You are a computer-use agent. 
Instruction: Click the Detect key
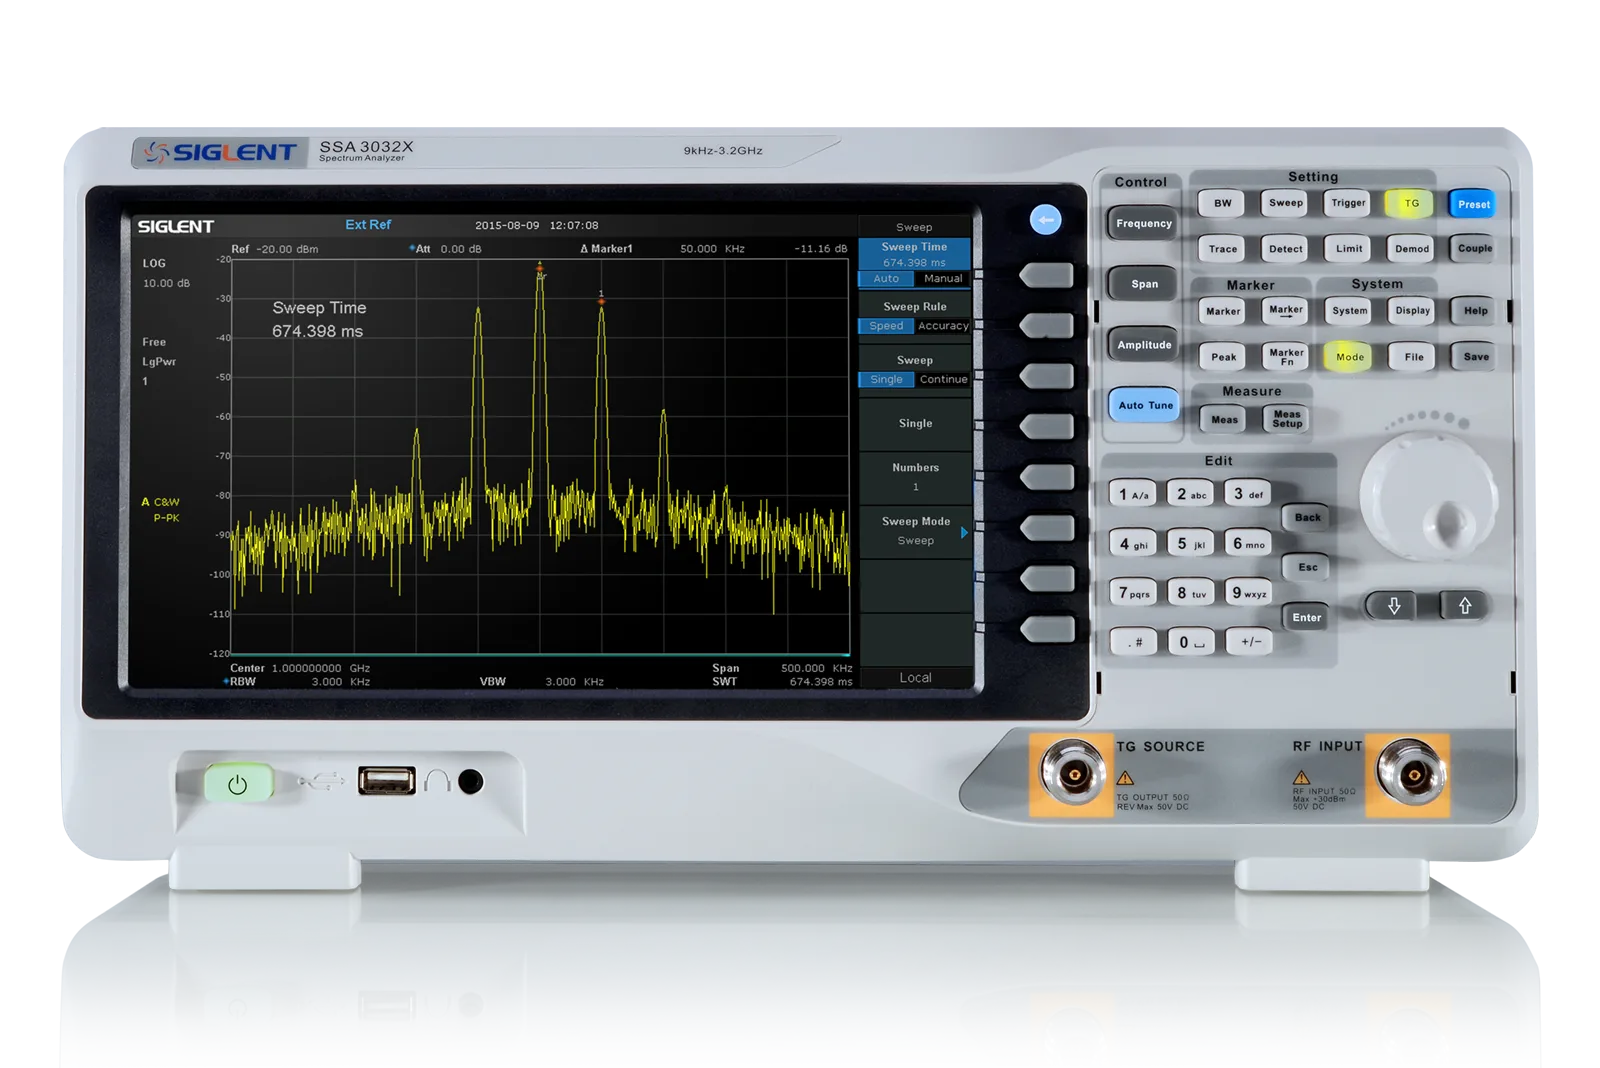[1285, 249]
